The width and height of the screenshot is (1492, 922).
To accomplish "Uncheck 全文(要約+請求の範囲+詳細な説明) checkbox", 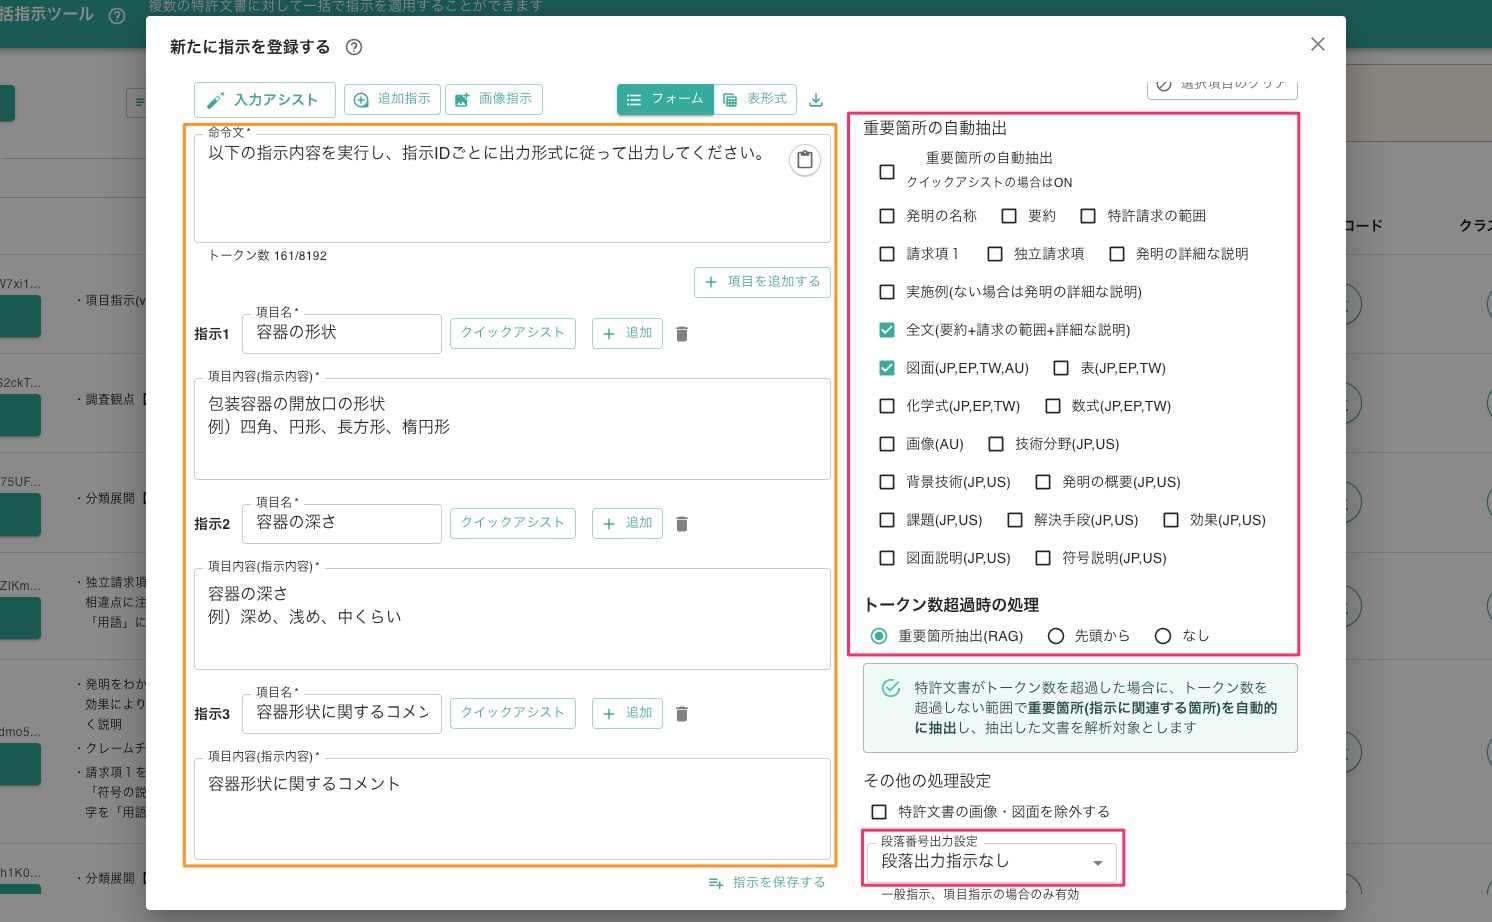I will click(x=887, y=330).
